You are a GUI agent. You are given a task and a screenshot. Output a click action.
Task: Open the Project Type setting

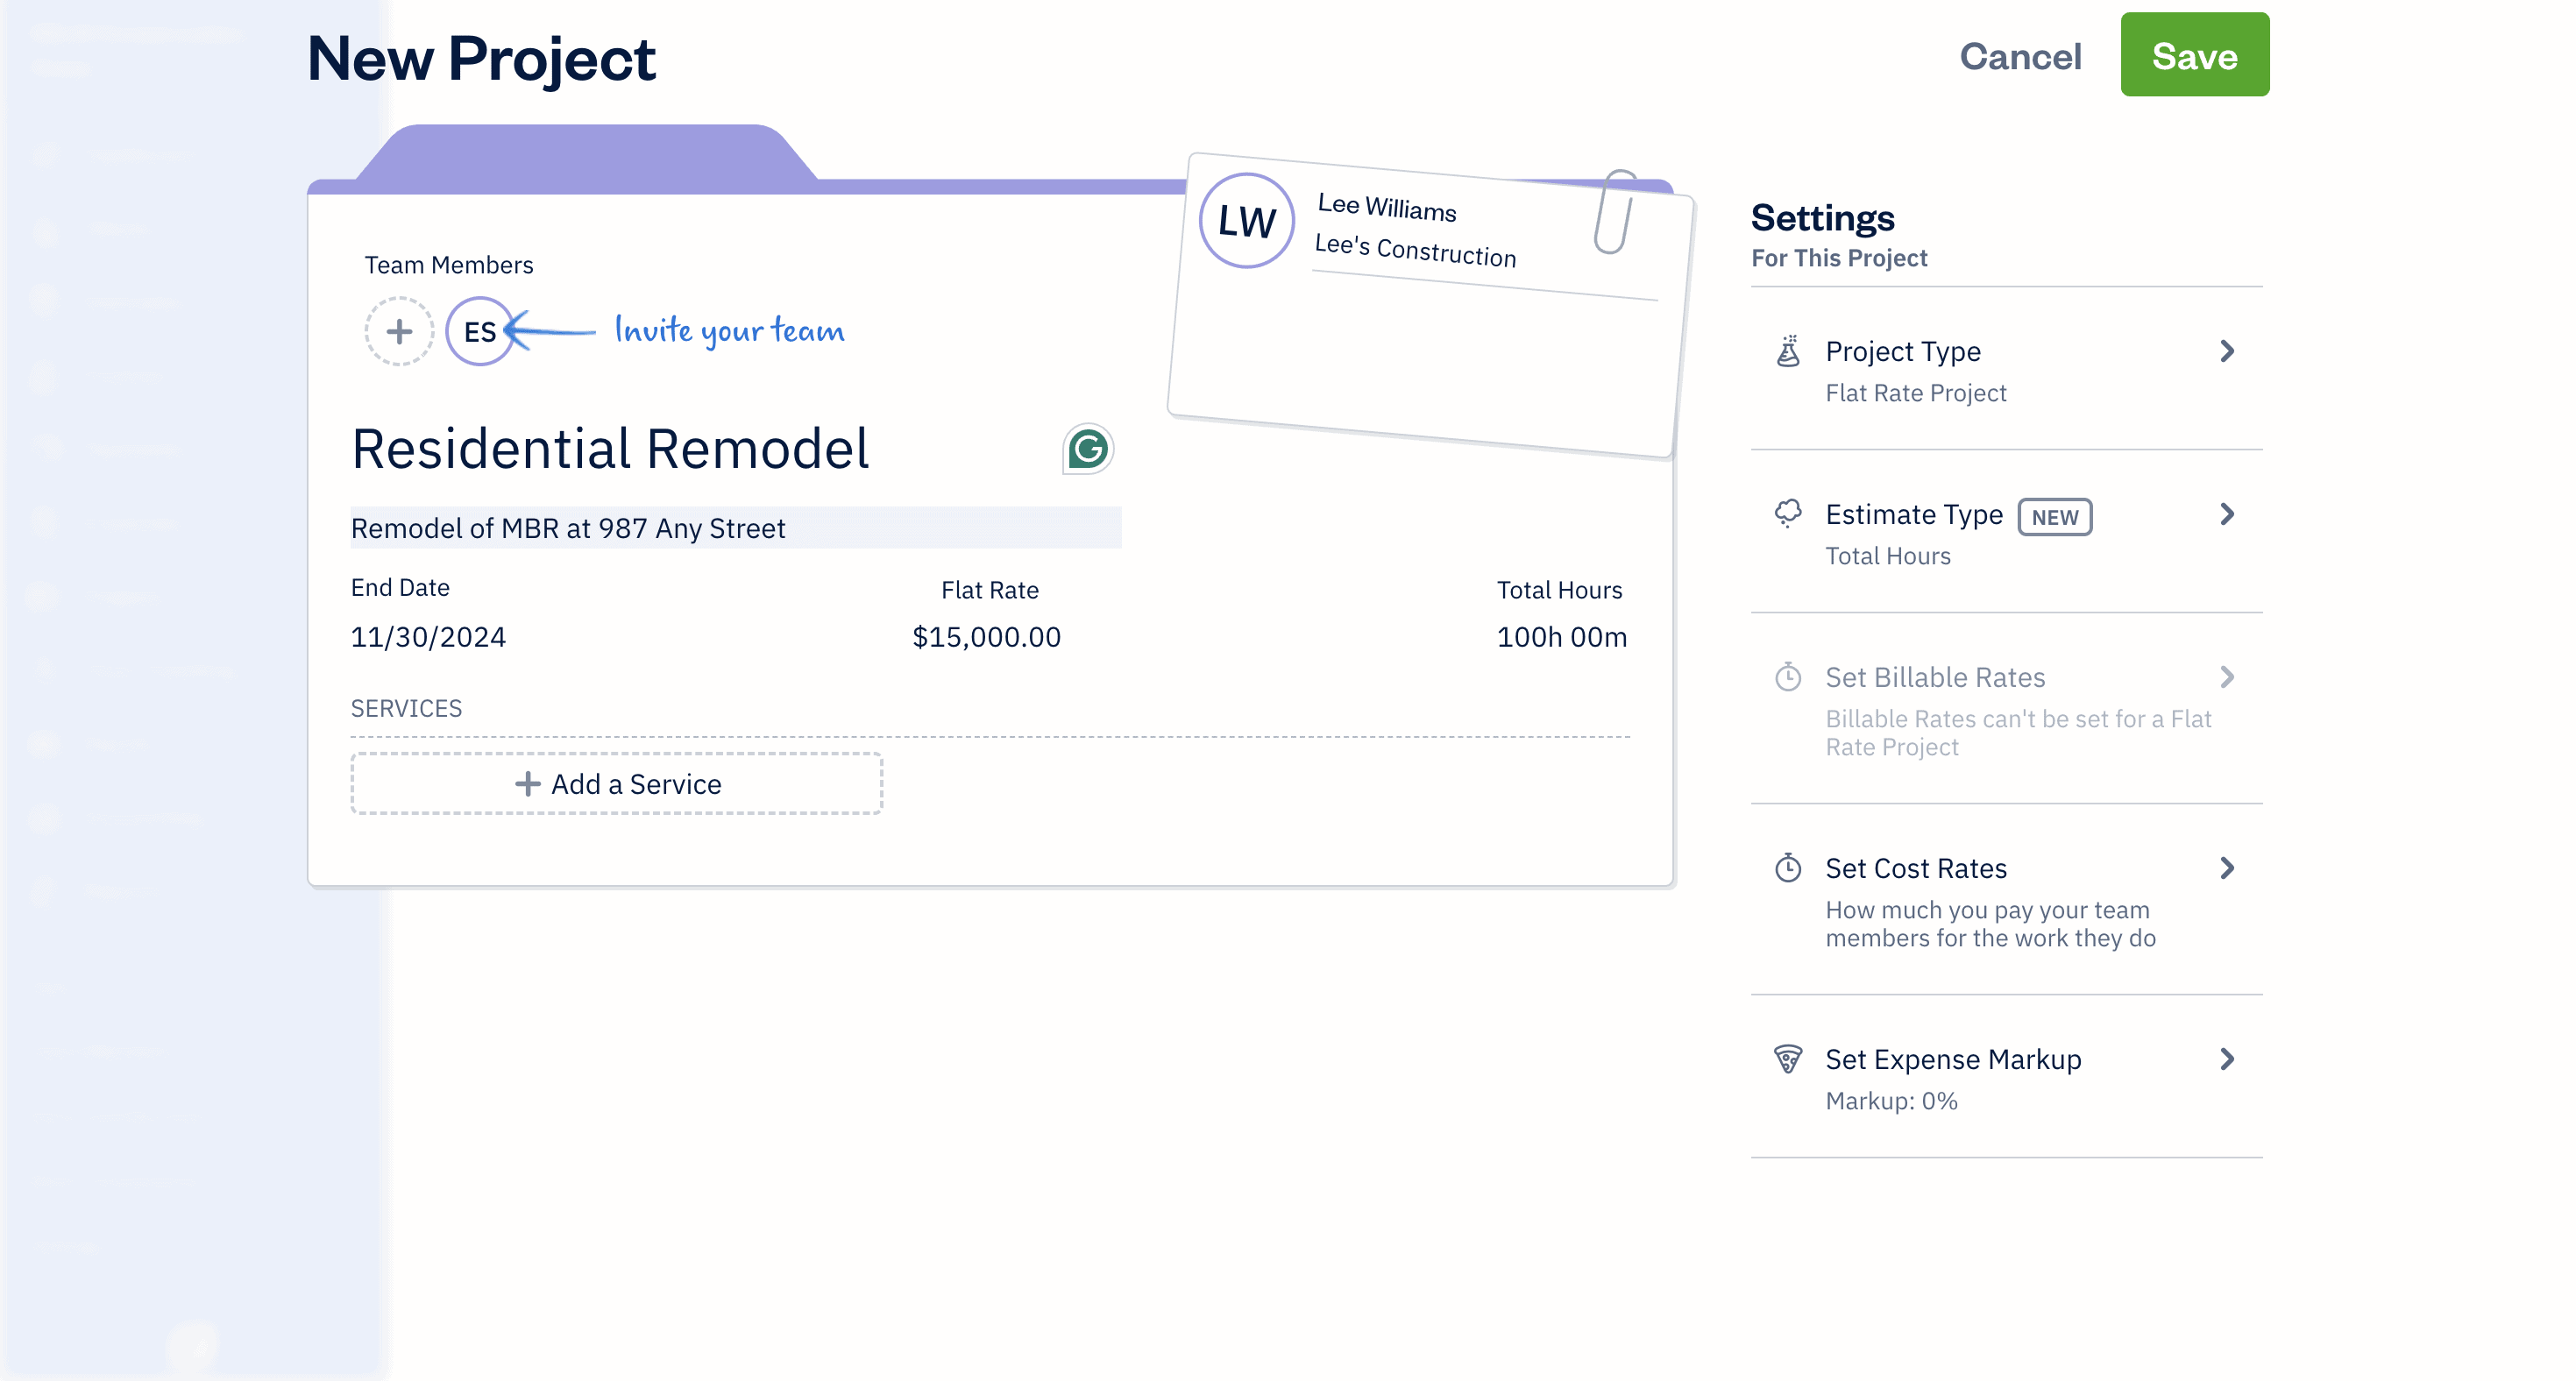(x=2006, y=369)
